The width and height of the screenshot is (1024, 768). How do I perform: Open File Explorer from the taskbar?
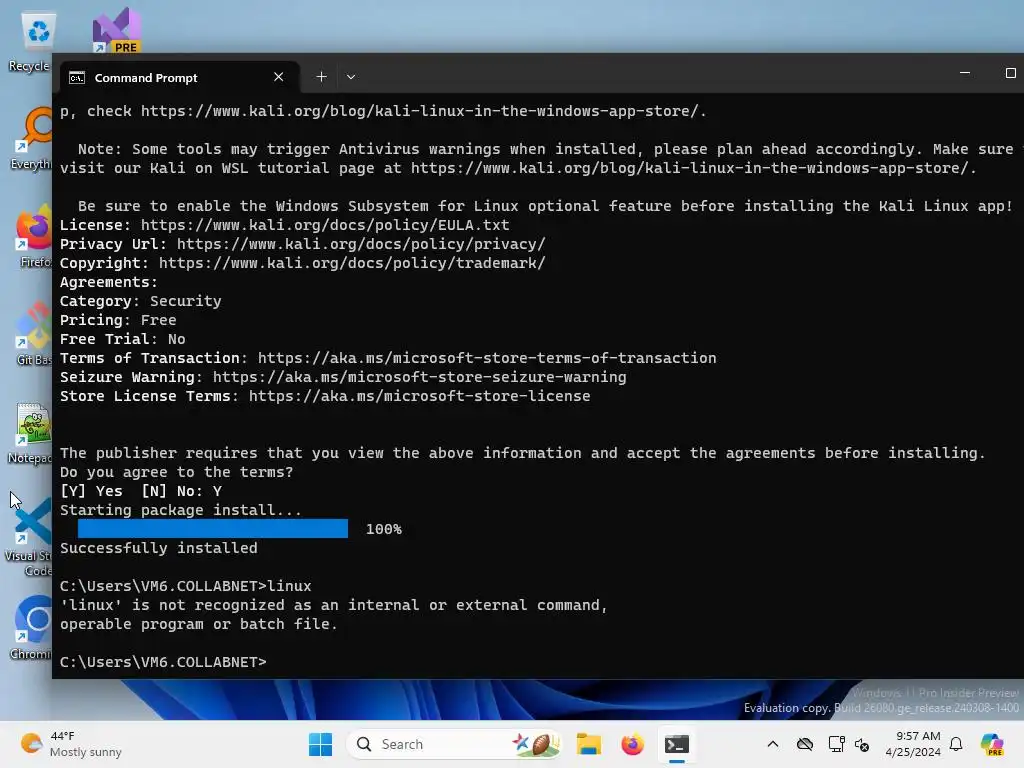[x=588, y=744]
